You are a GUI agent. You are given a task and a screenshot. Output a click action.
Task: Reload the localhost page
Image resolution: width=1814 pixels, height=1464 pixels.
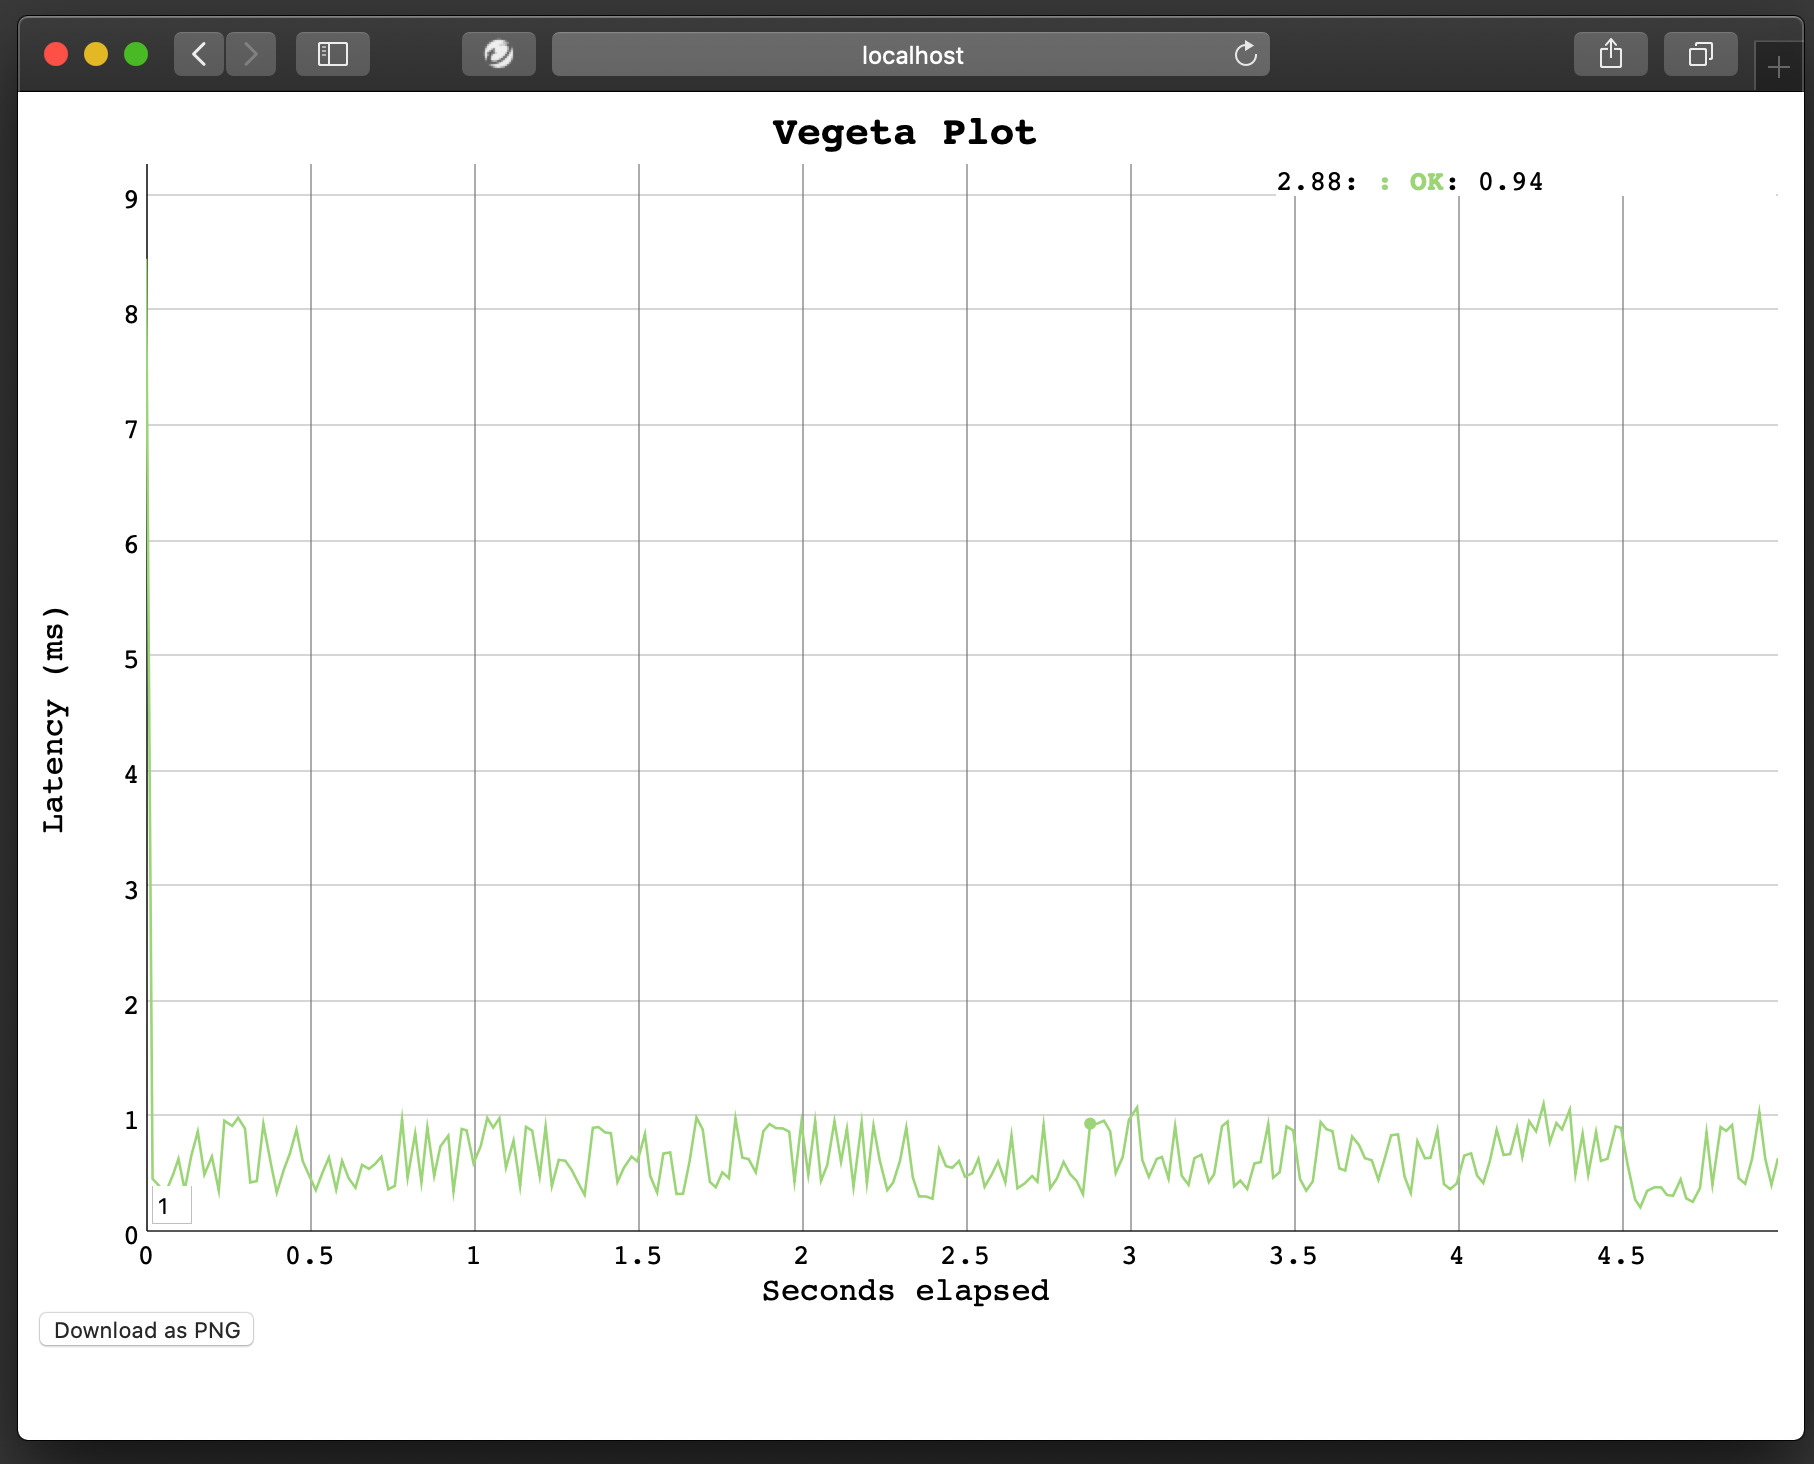[x=1245, y=54]
